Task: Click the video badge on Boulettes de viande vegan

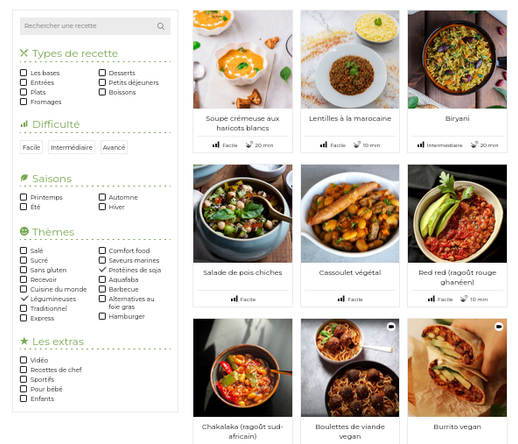Action: coord(391,326)
